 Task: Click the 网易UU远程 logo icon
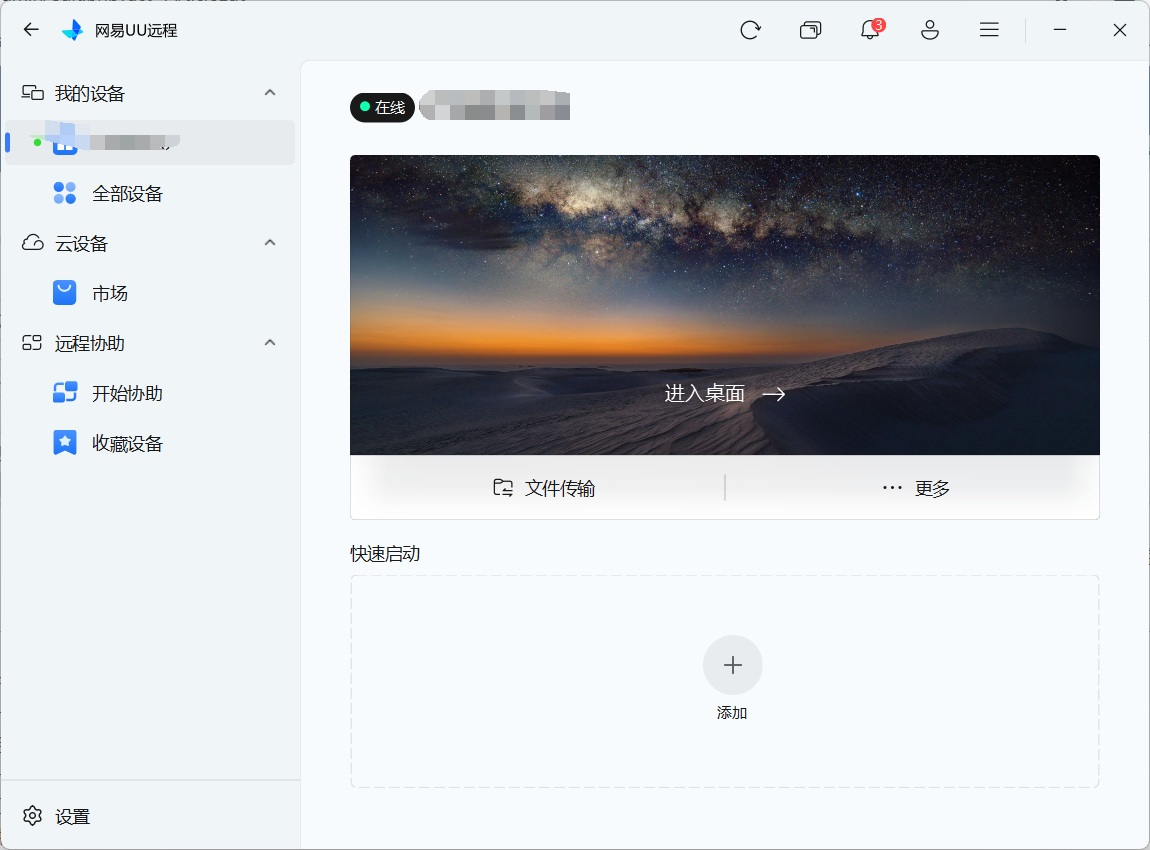[73, 30]
